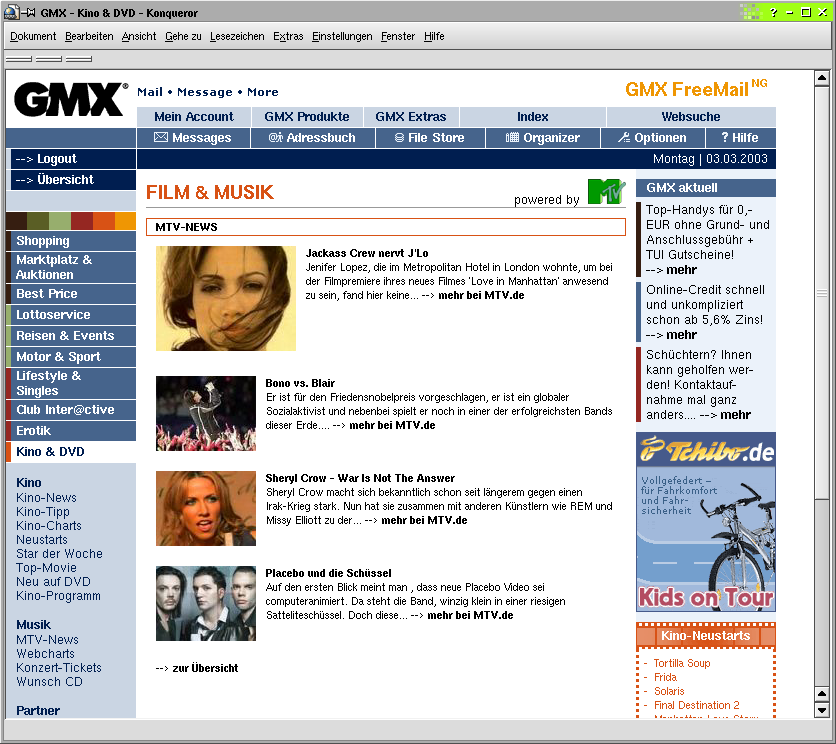The image size is (836, 744).
Task: Open the Gehe zu menu
Action: (183, 36)
